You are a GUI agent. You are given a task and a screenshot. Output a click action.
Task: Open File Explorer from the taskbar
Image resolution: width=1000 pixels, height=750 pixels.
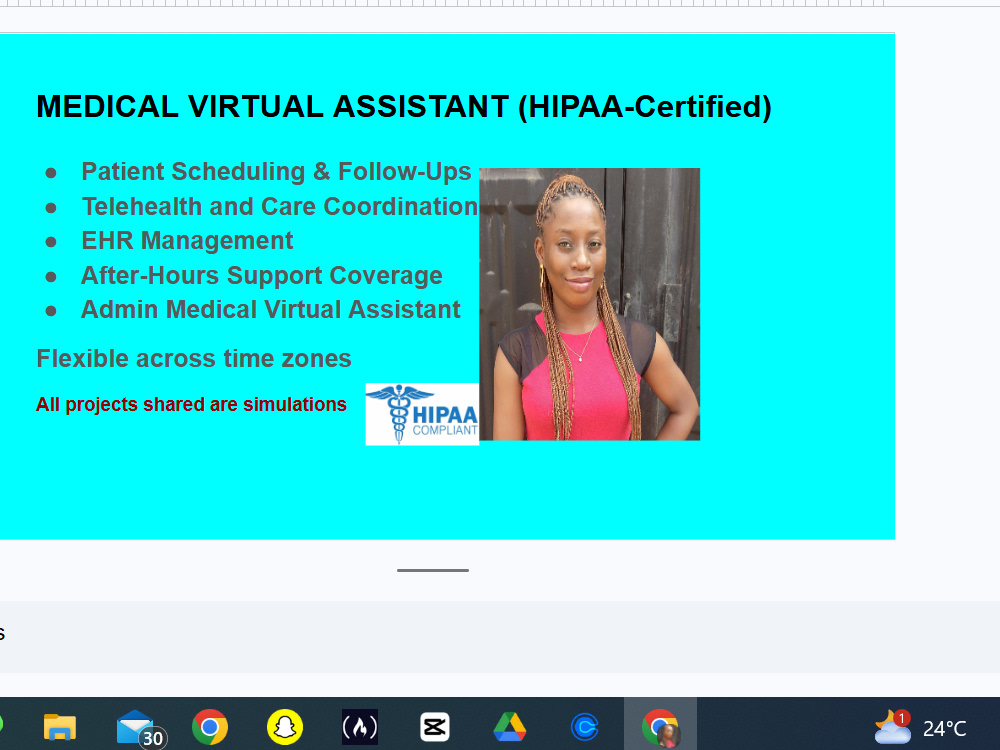click(60, 727)
